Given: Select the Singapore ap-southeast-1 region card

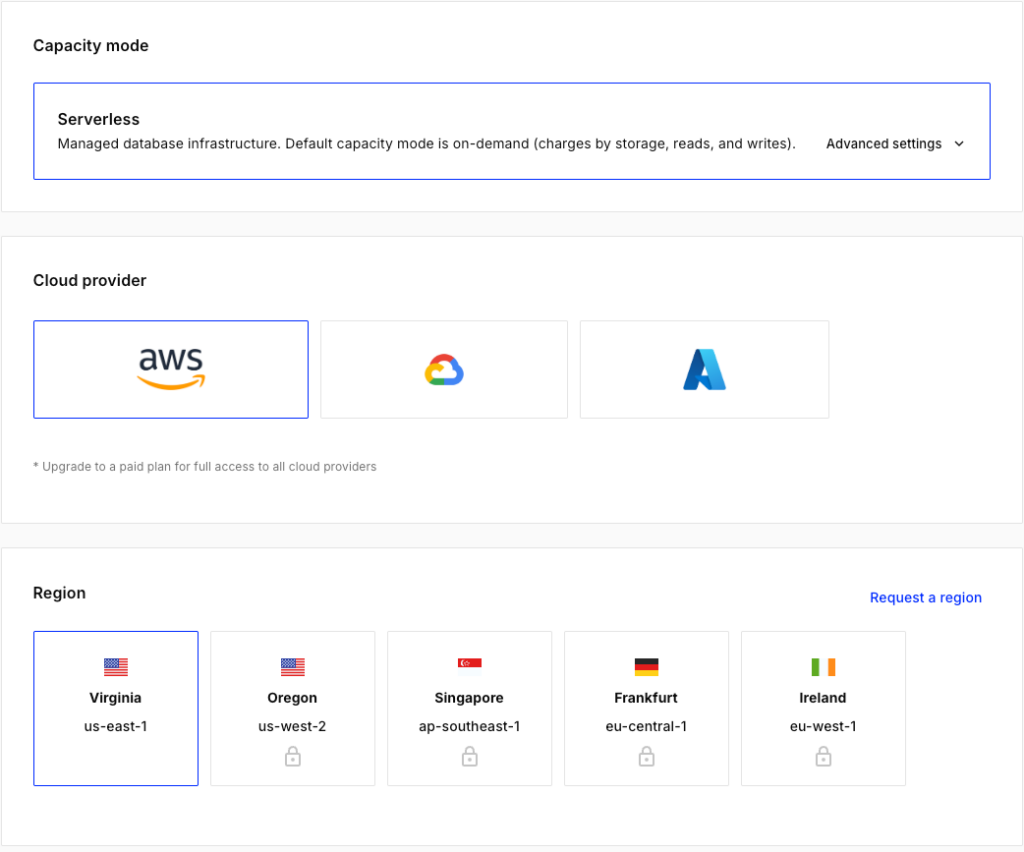Looking at the screenshot, I should (x=470, y=708).
